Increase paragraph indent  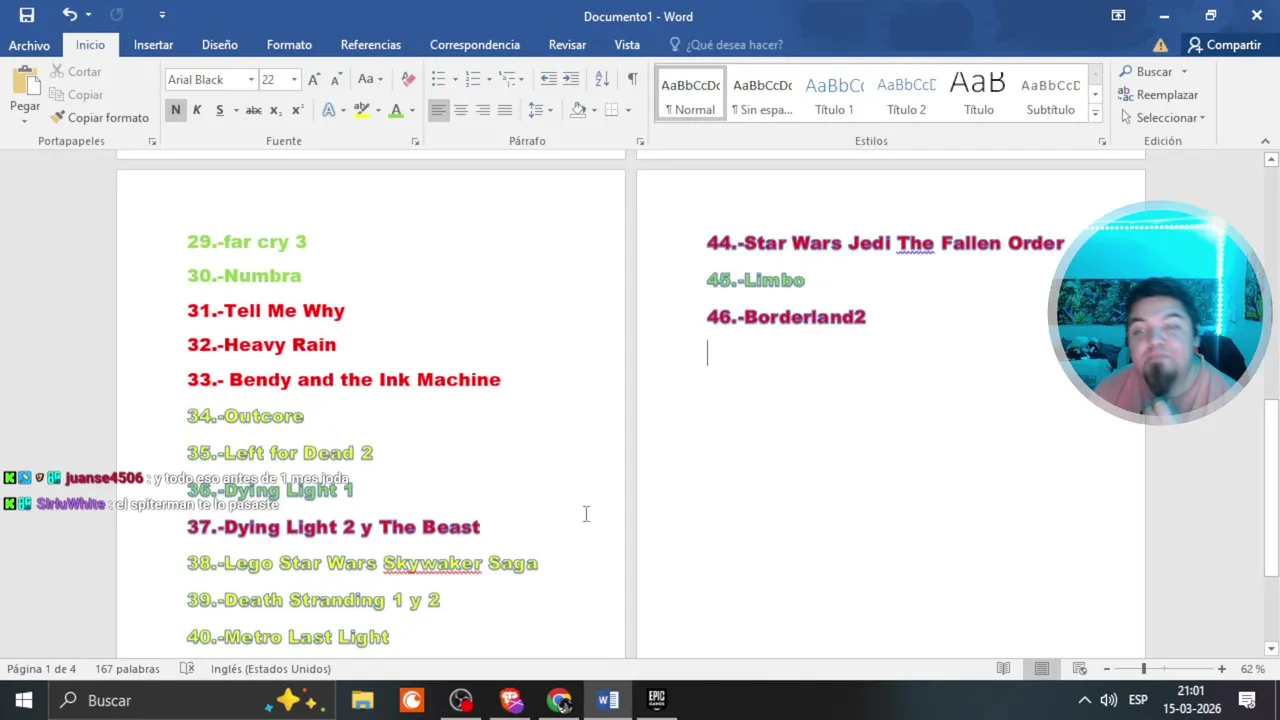tap(570, 79)
